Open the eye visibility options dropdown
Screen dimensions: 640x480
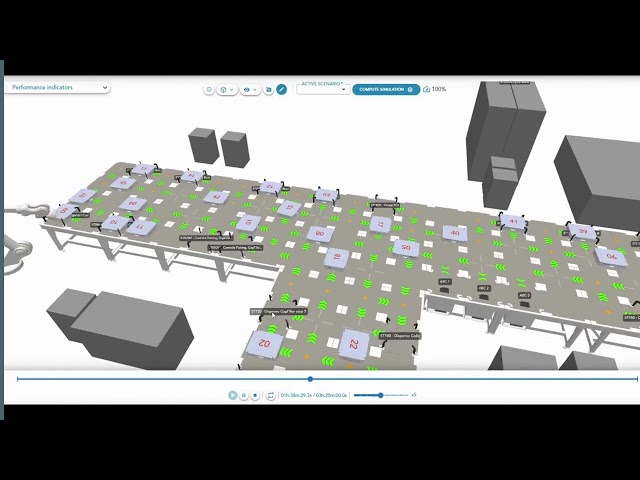(250, 89)
